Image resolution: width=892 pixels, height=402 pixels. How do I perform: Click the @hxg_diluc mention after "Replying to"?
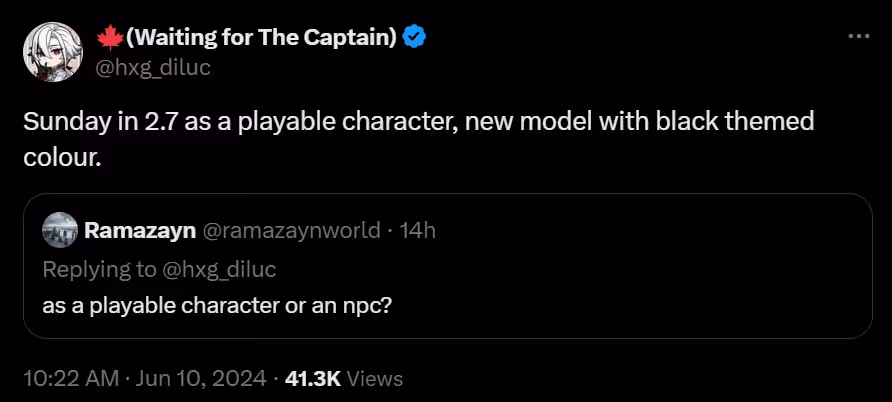point(219,268)
